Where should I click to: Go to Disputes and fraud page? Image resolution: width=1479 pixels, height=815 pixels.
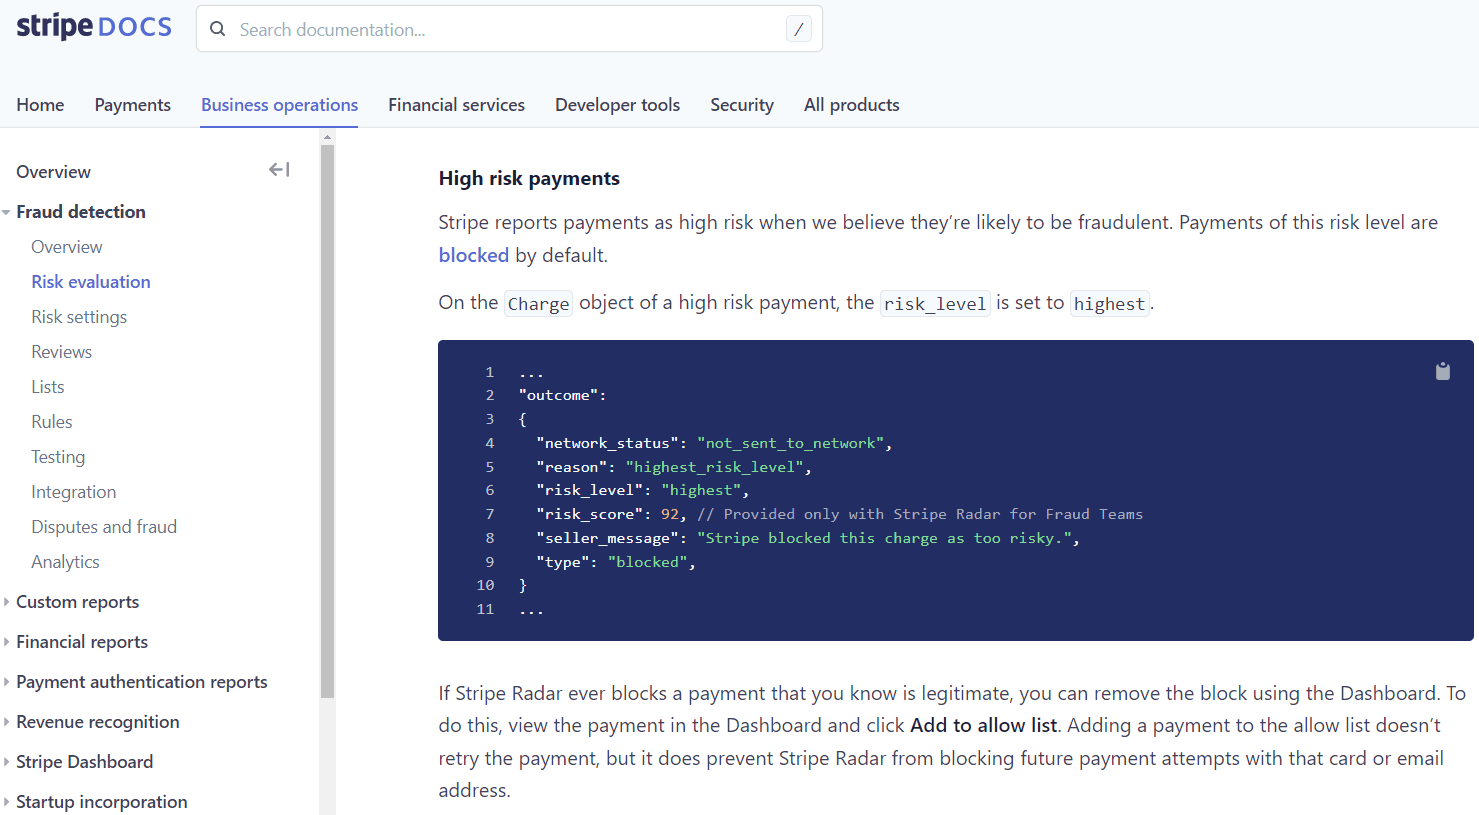(x=104, y=527)
